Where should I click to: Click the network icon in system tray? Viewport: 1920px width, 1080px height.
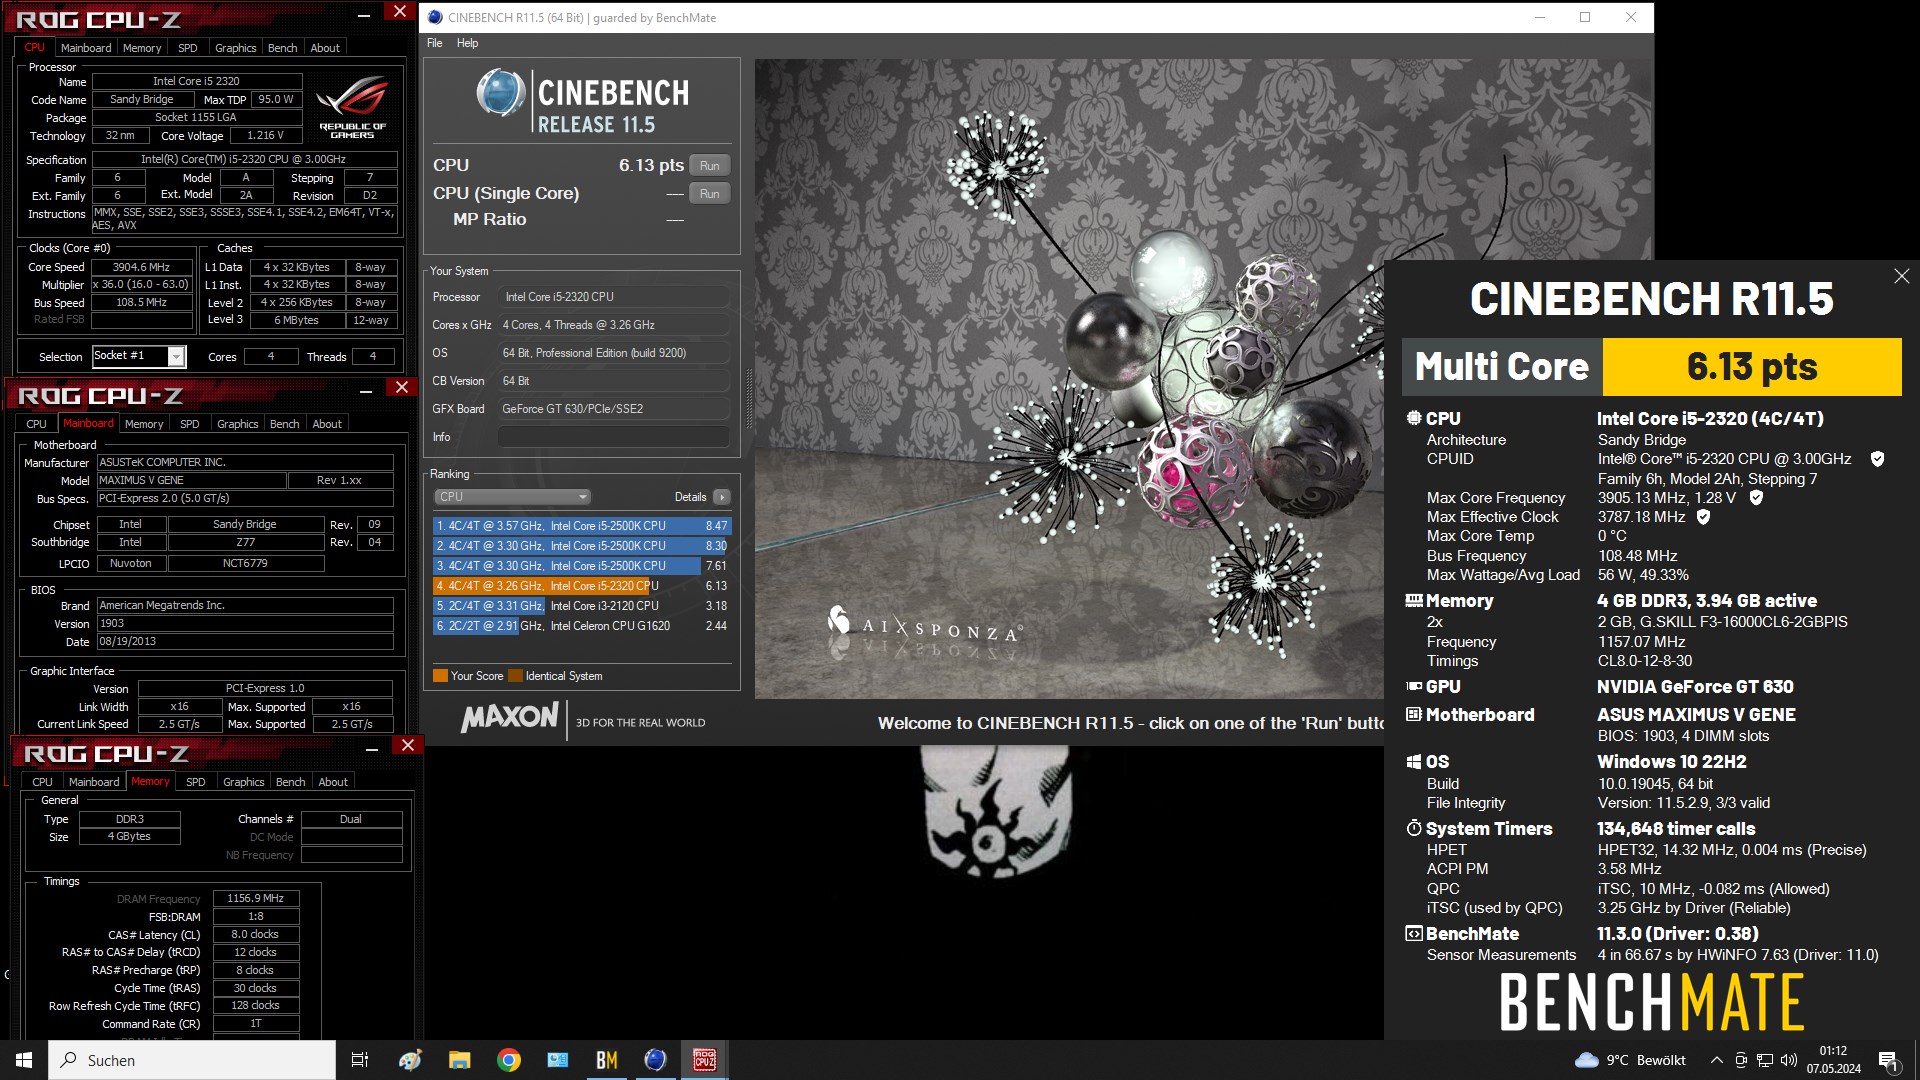(x=1765, y=1060)
